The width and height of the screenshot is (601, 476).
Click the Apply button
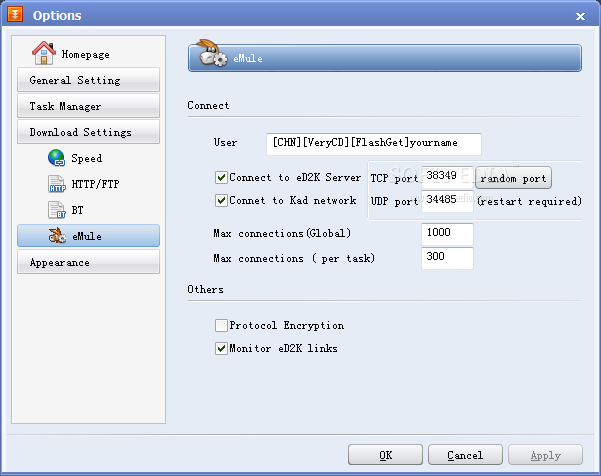[x=545, y=455]
